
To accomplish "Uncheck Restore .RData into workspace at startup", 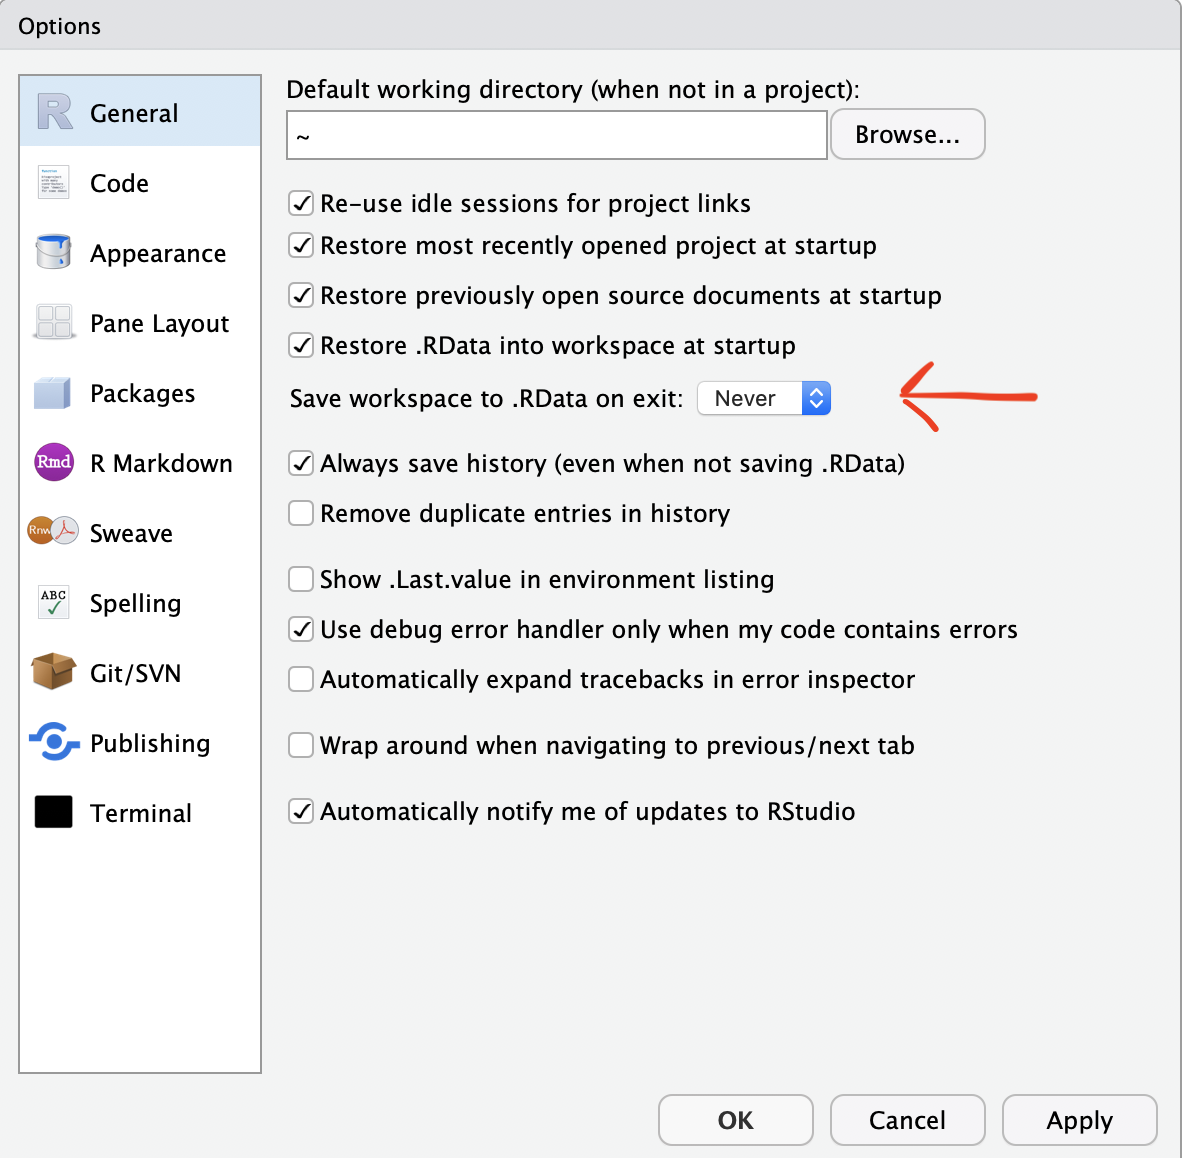I will (301, 345).
